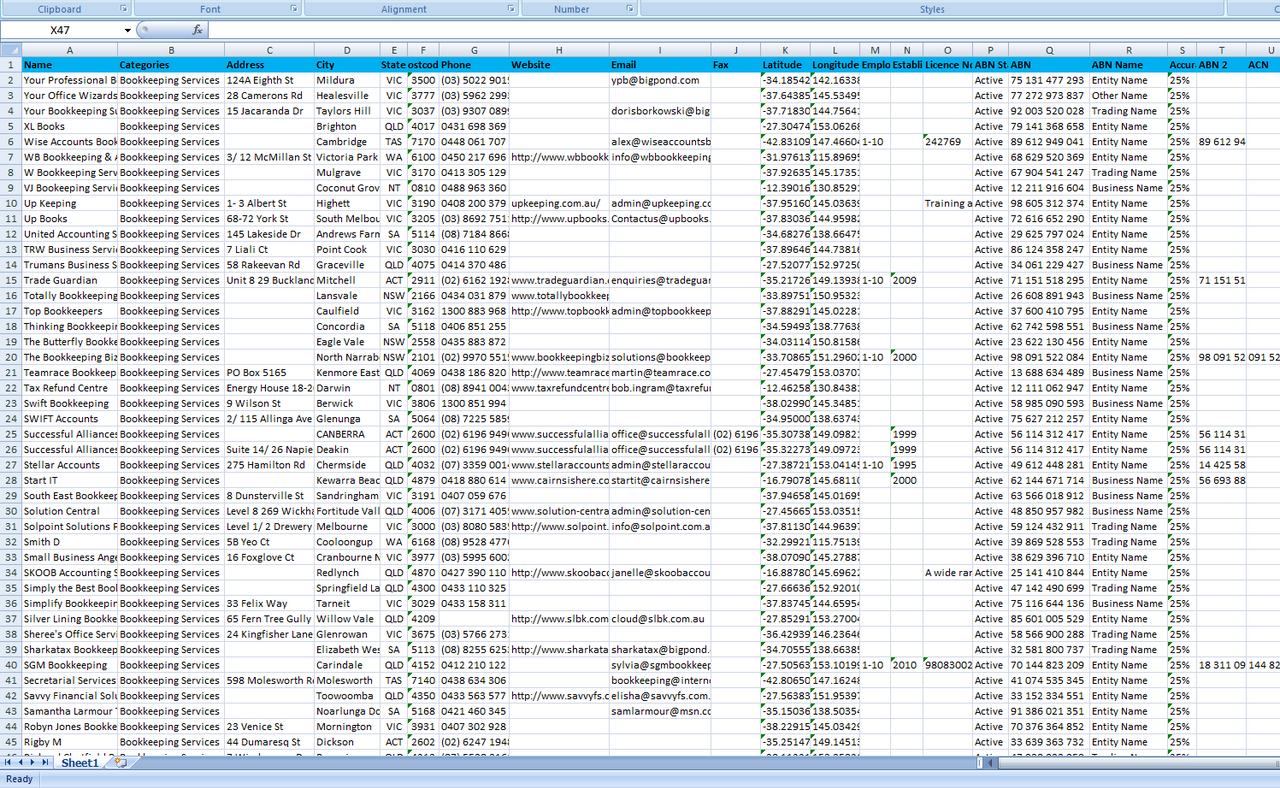Open the Alignment dialog launcher
Viewport: 1280px width, 788px height.
(x=511, y=9)
